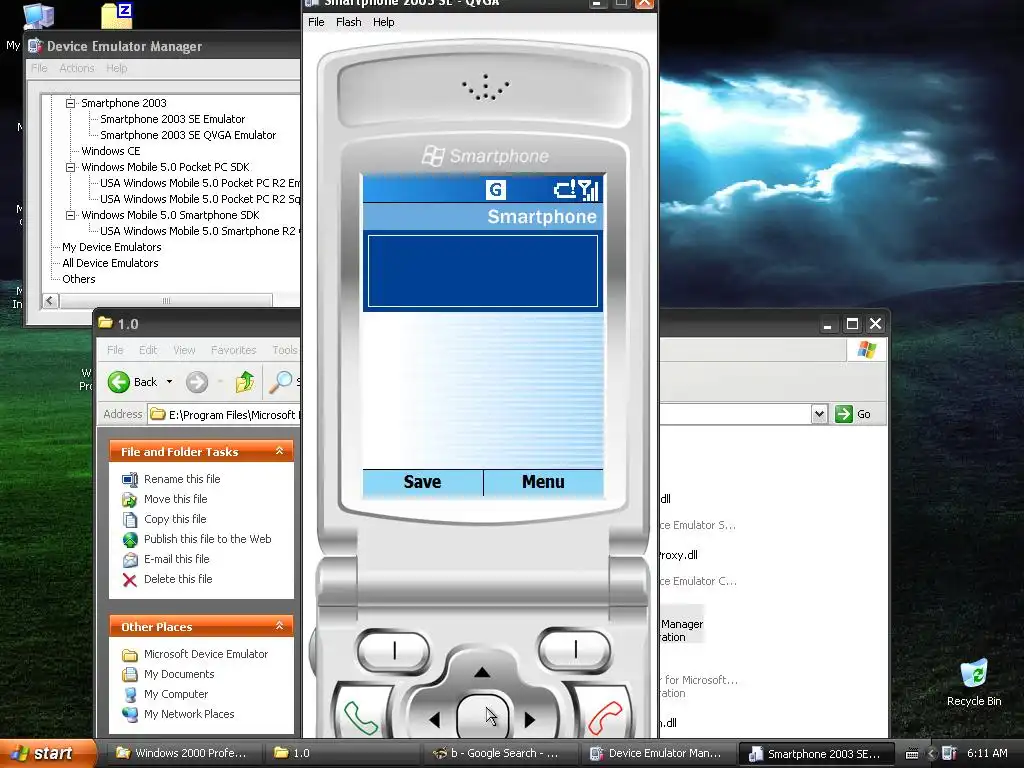
Task: Open Explorer's Favorites menu
Action: [x=233, y=350]
